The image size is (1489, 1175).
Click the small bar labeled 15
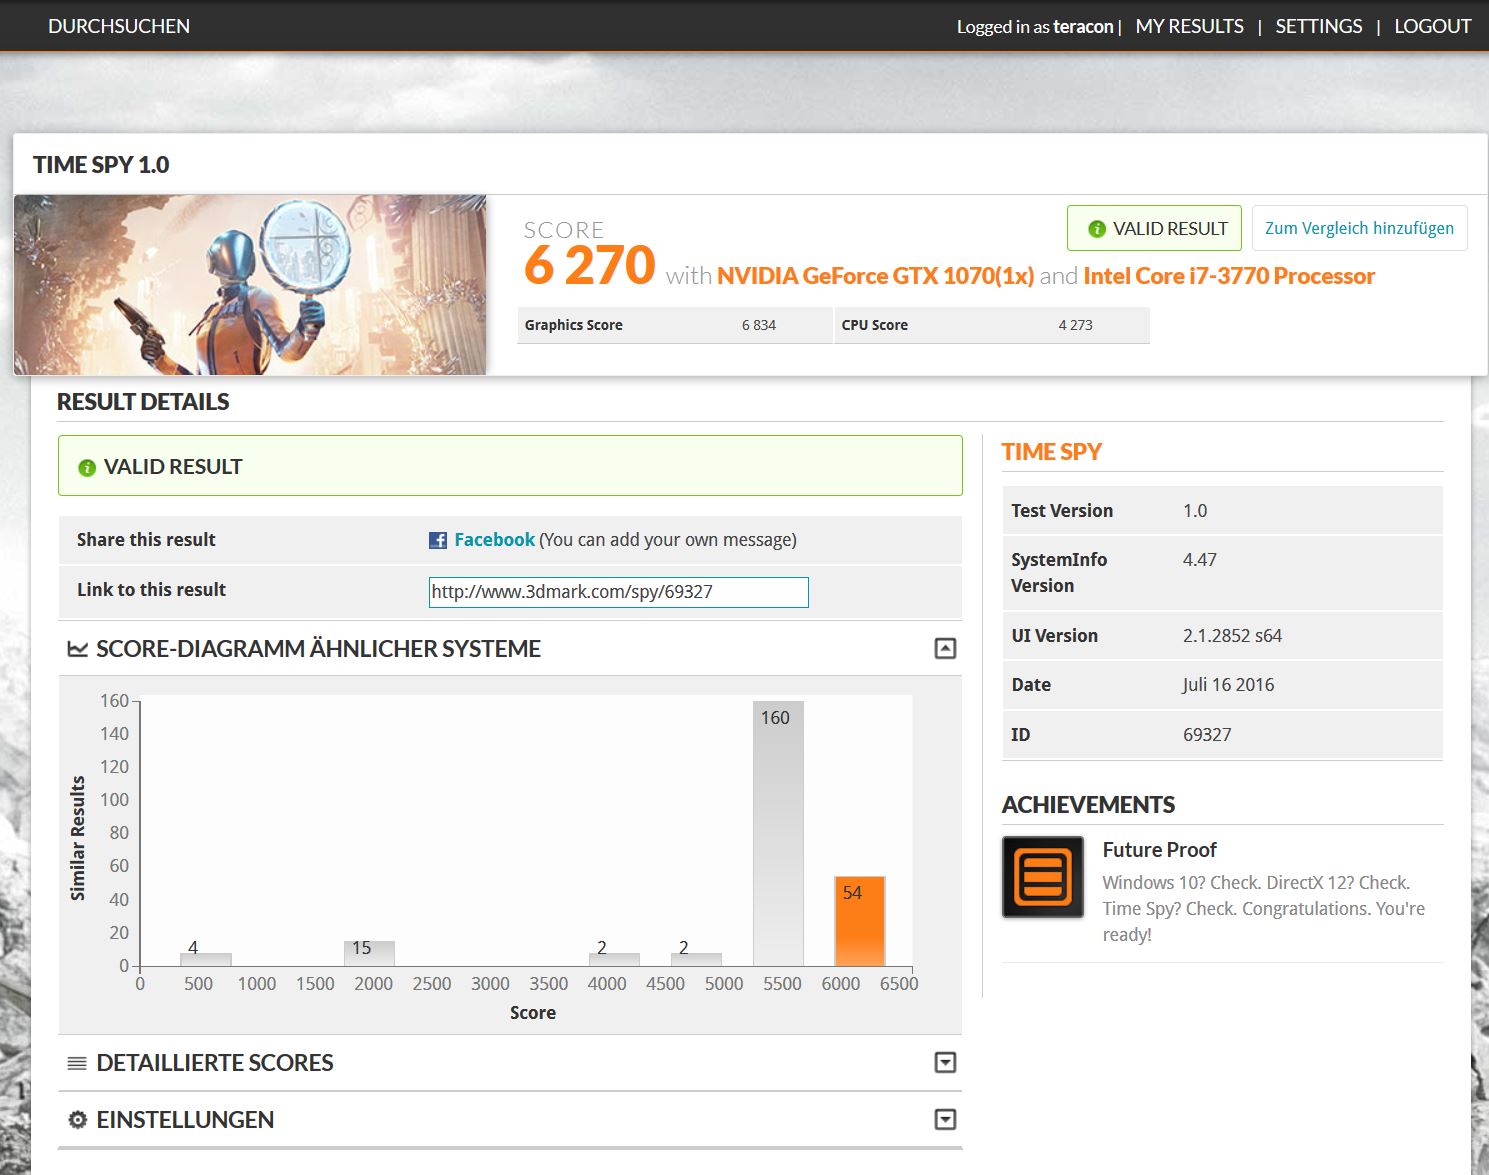[x=369, y=953]
